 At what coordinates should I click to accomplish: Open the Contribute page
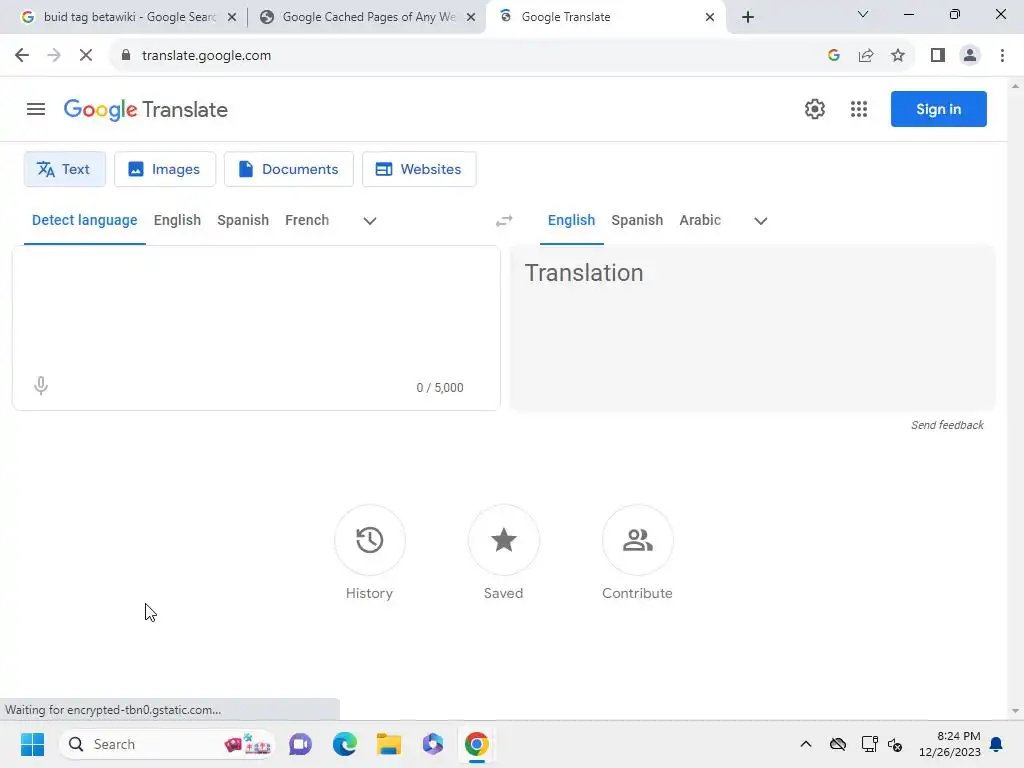pos(637,540)
